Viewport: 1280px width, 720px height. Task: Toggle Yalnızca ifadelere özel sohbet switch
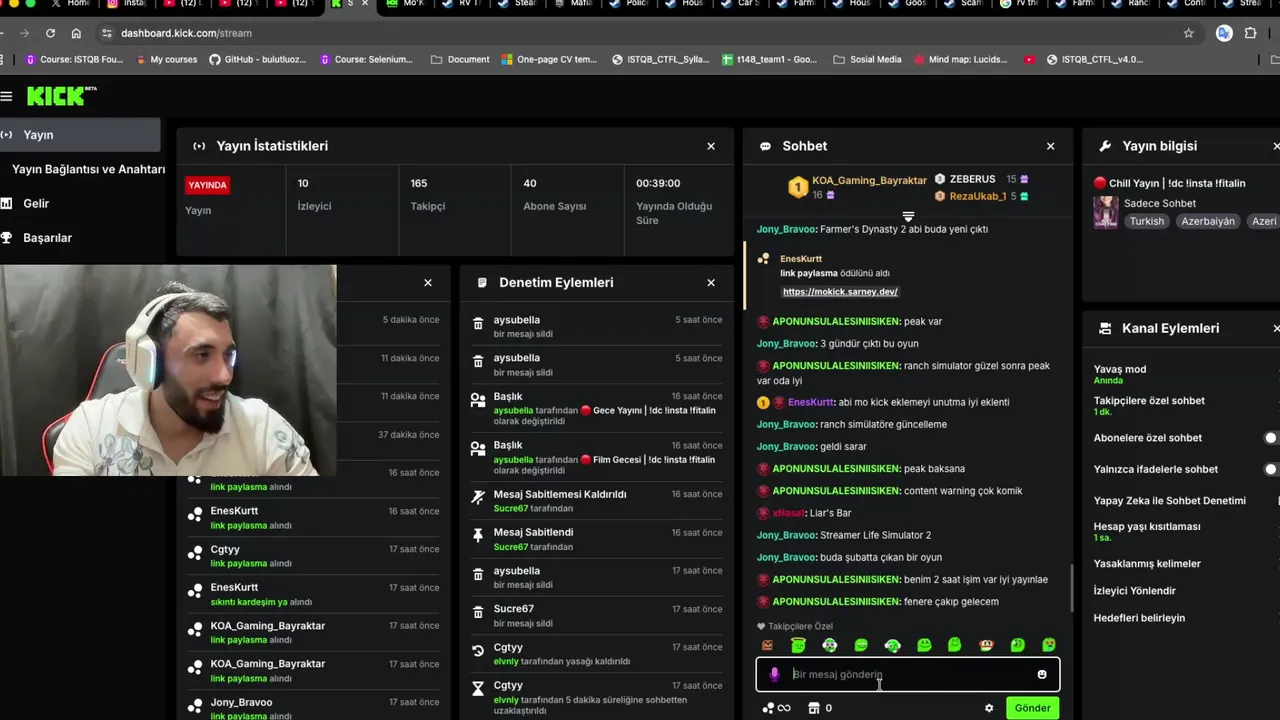[1271, 469]
